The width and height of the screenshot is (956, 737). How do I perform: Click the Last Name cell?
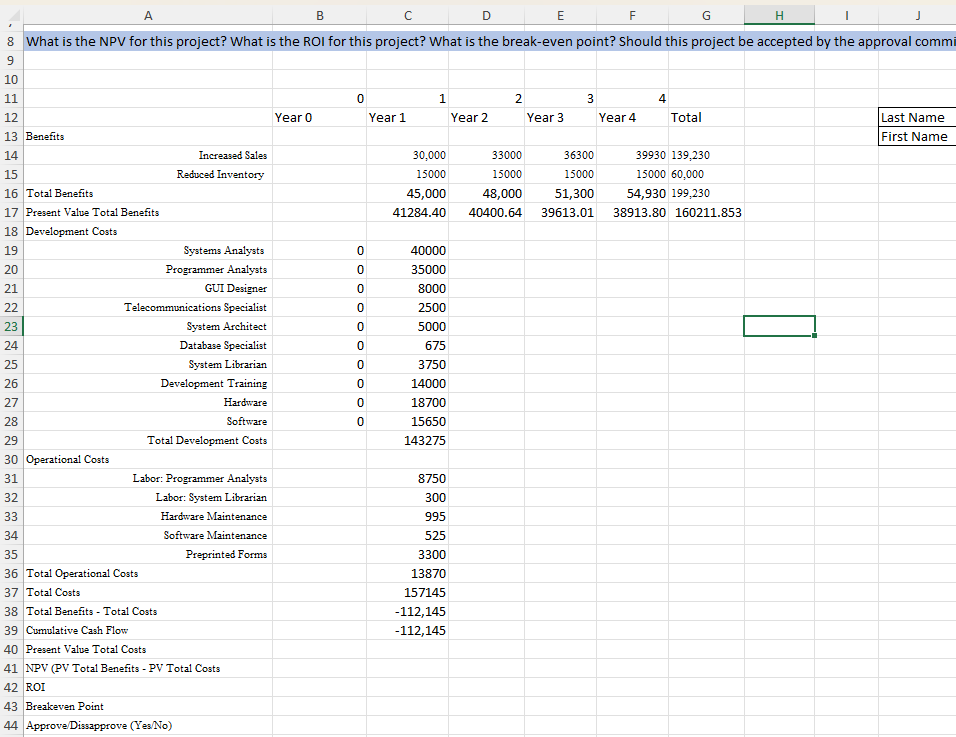click(916, 117)
